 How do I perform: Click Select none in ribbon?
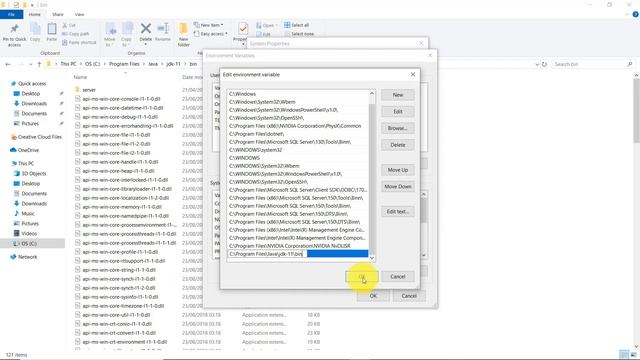point(299,34)
